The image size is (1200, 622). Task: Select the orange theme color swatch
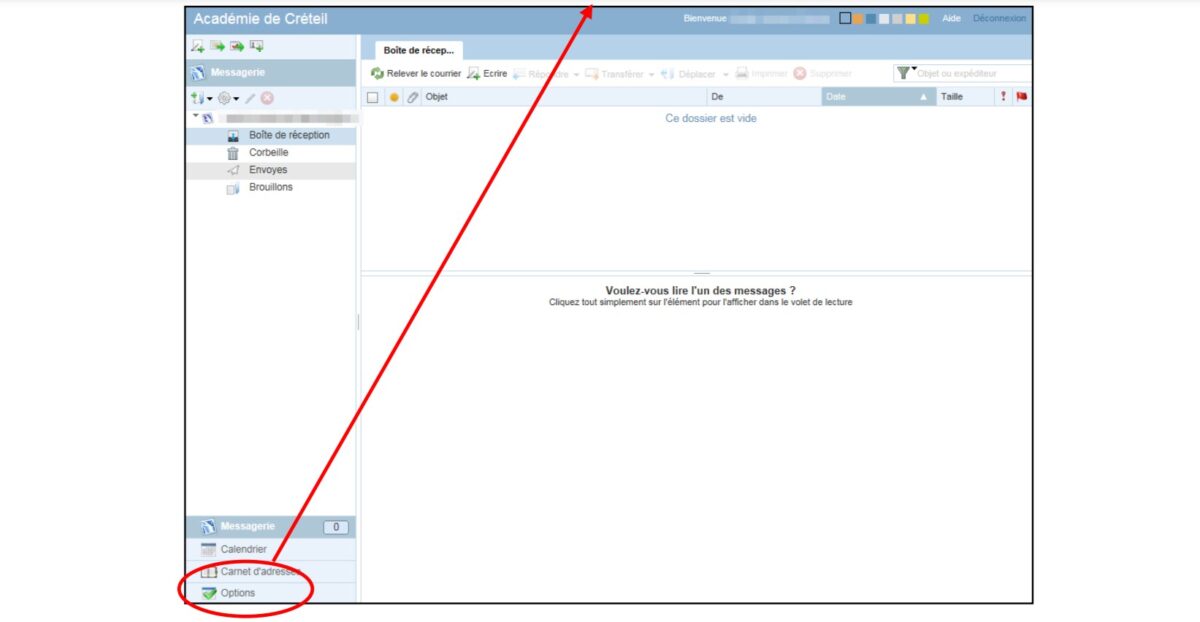point(858,18)
